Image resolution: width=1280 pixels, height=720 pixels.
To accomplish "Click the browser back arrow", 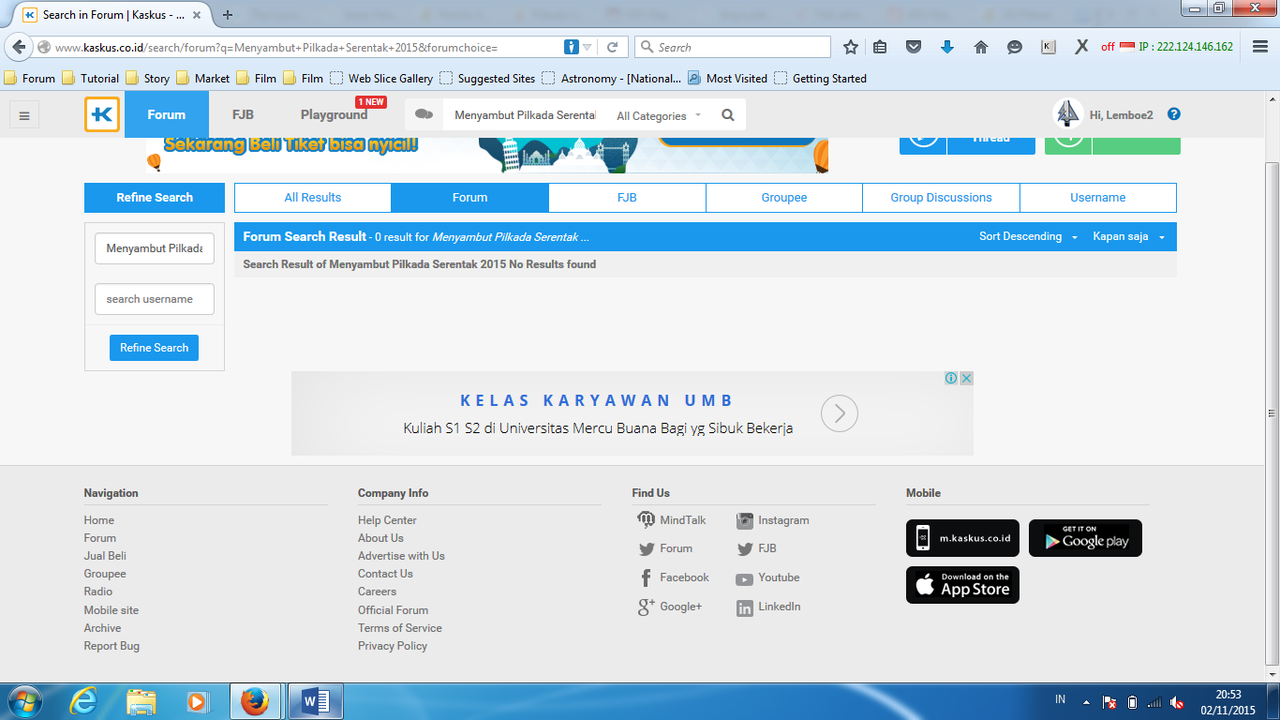I will click(18, 47).
